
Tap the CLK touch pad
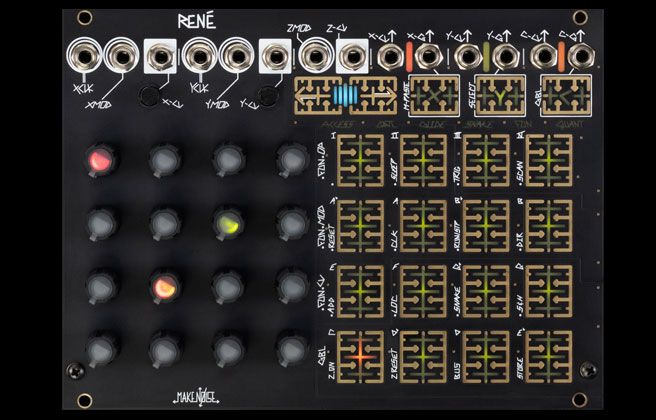tap(423, 226)
